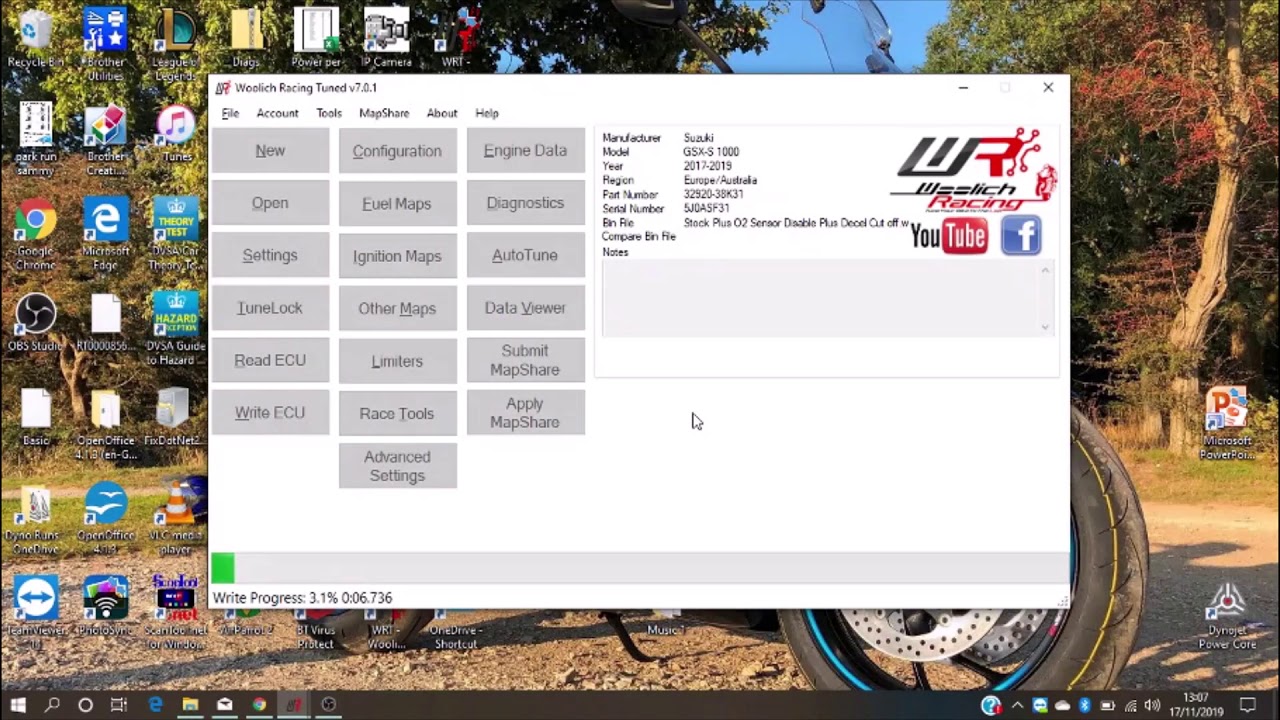The image size is (1280, 720).
Task: Click the Apply MapShare button
Action: pyautogui.click(x=525, y=413)
